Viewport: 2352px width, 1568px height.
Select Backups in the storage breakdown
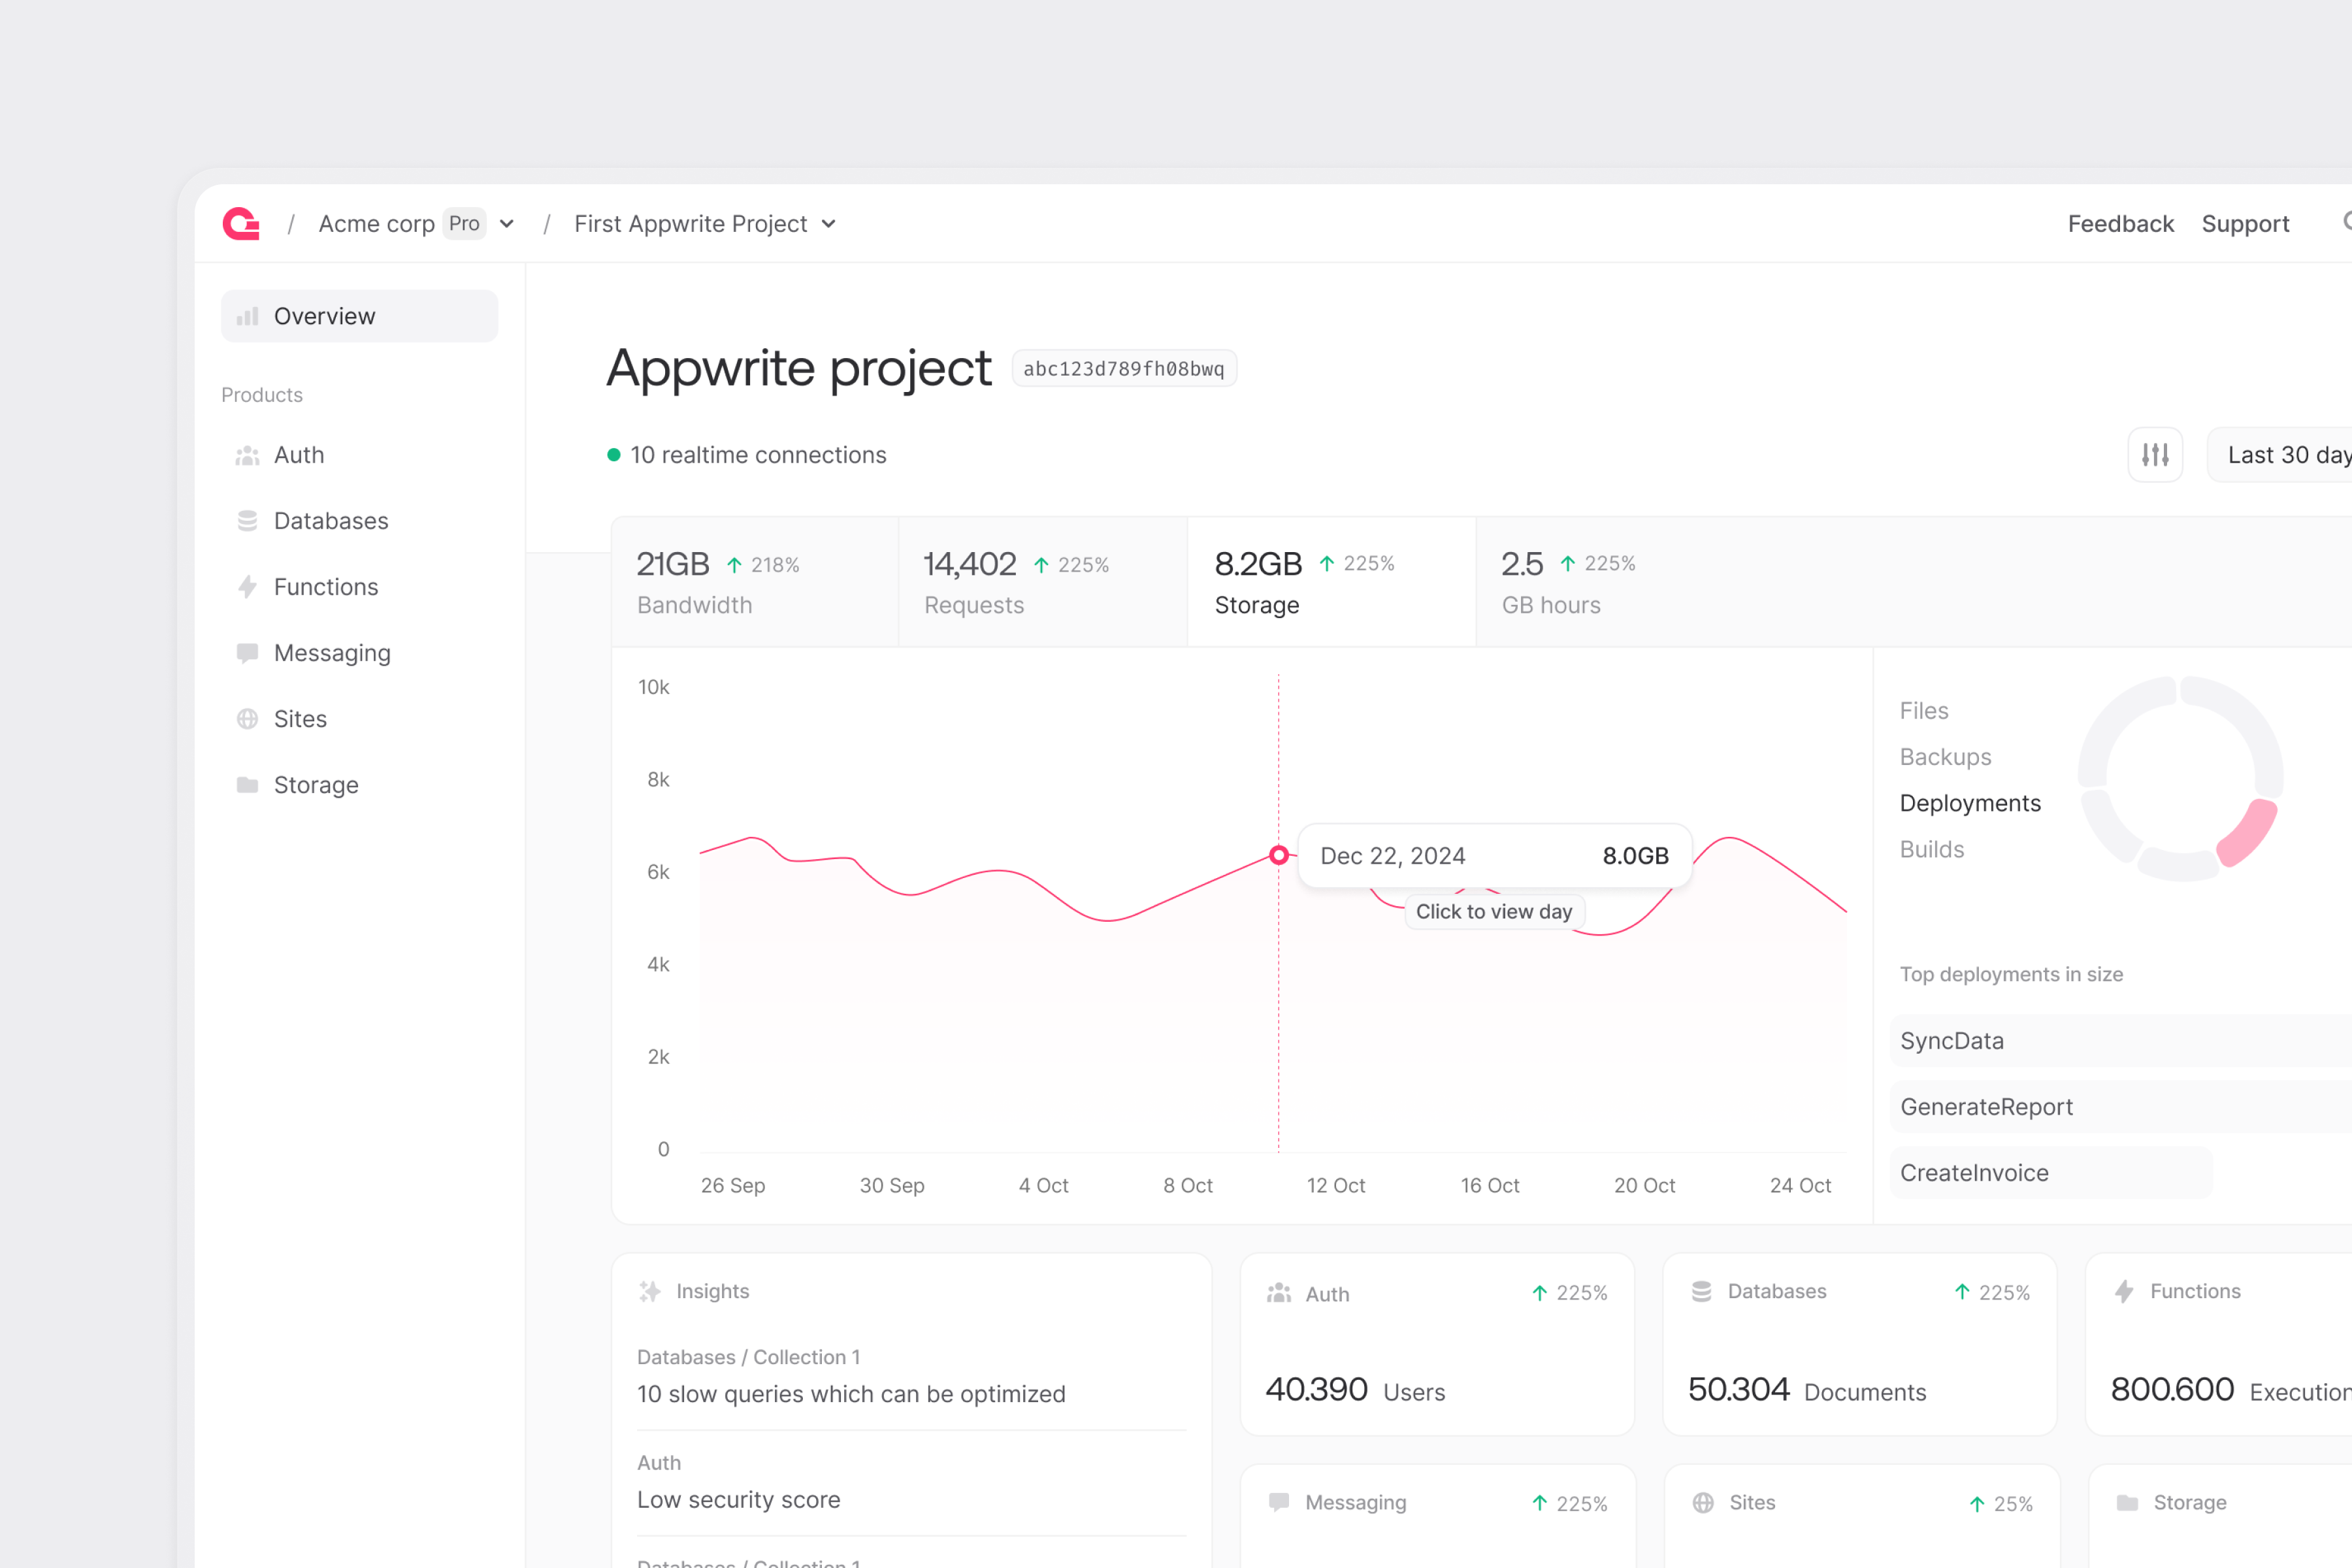[x=1945, y=757]
